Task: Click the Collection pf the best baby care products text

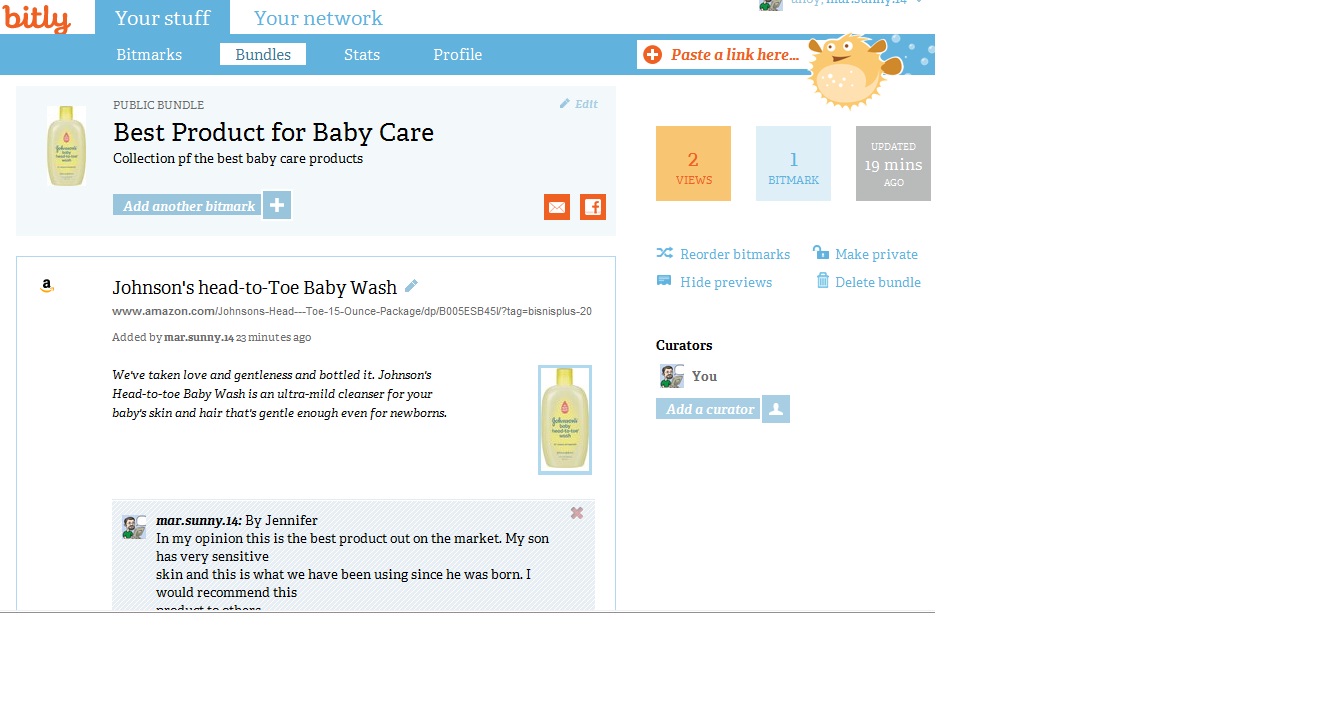Action: click(x=238, y=158)
